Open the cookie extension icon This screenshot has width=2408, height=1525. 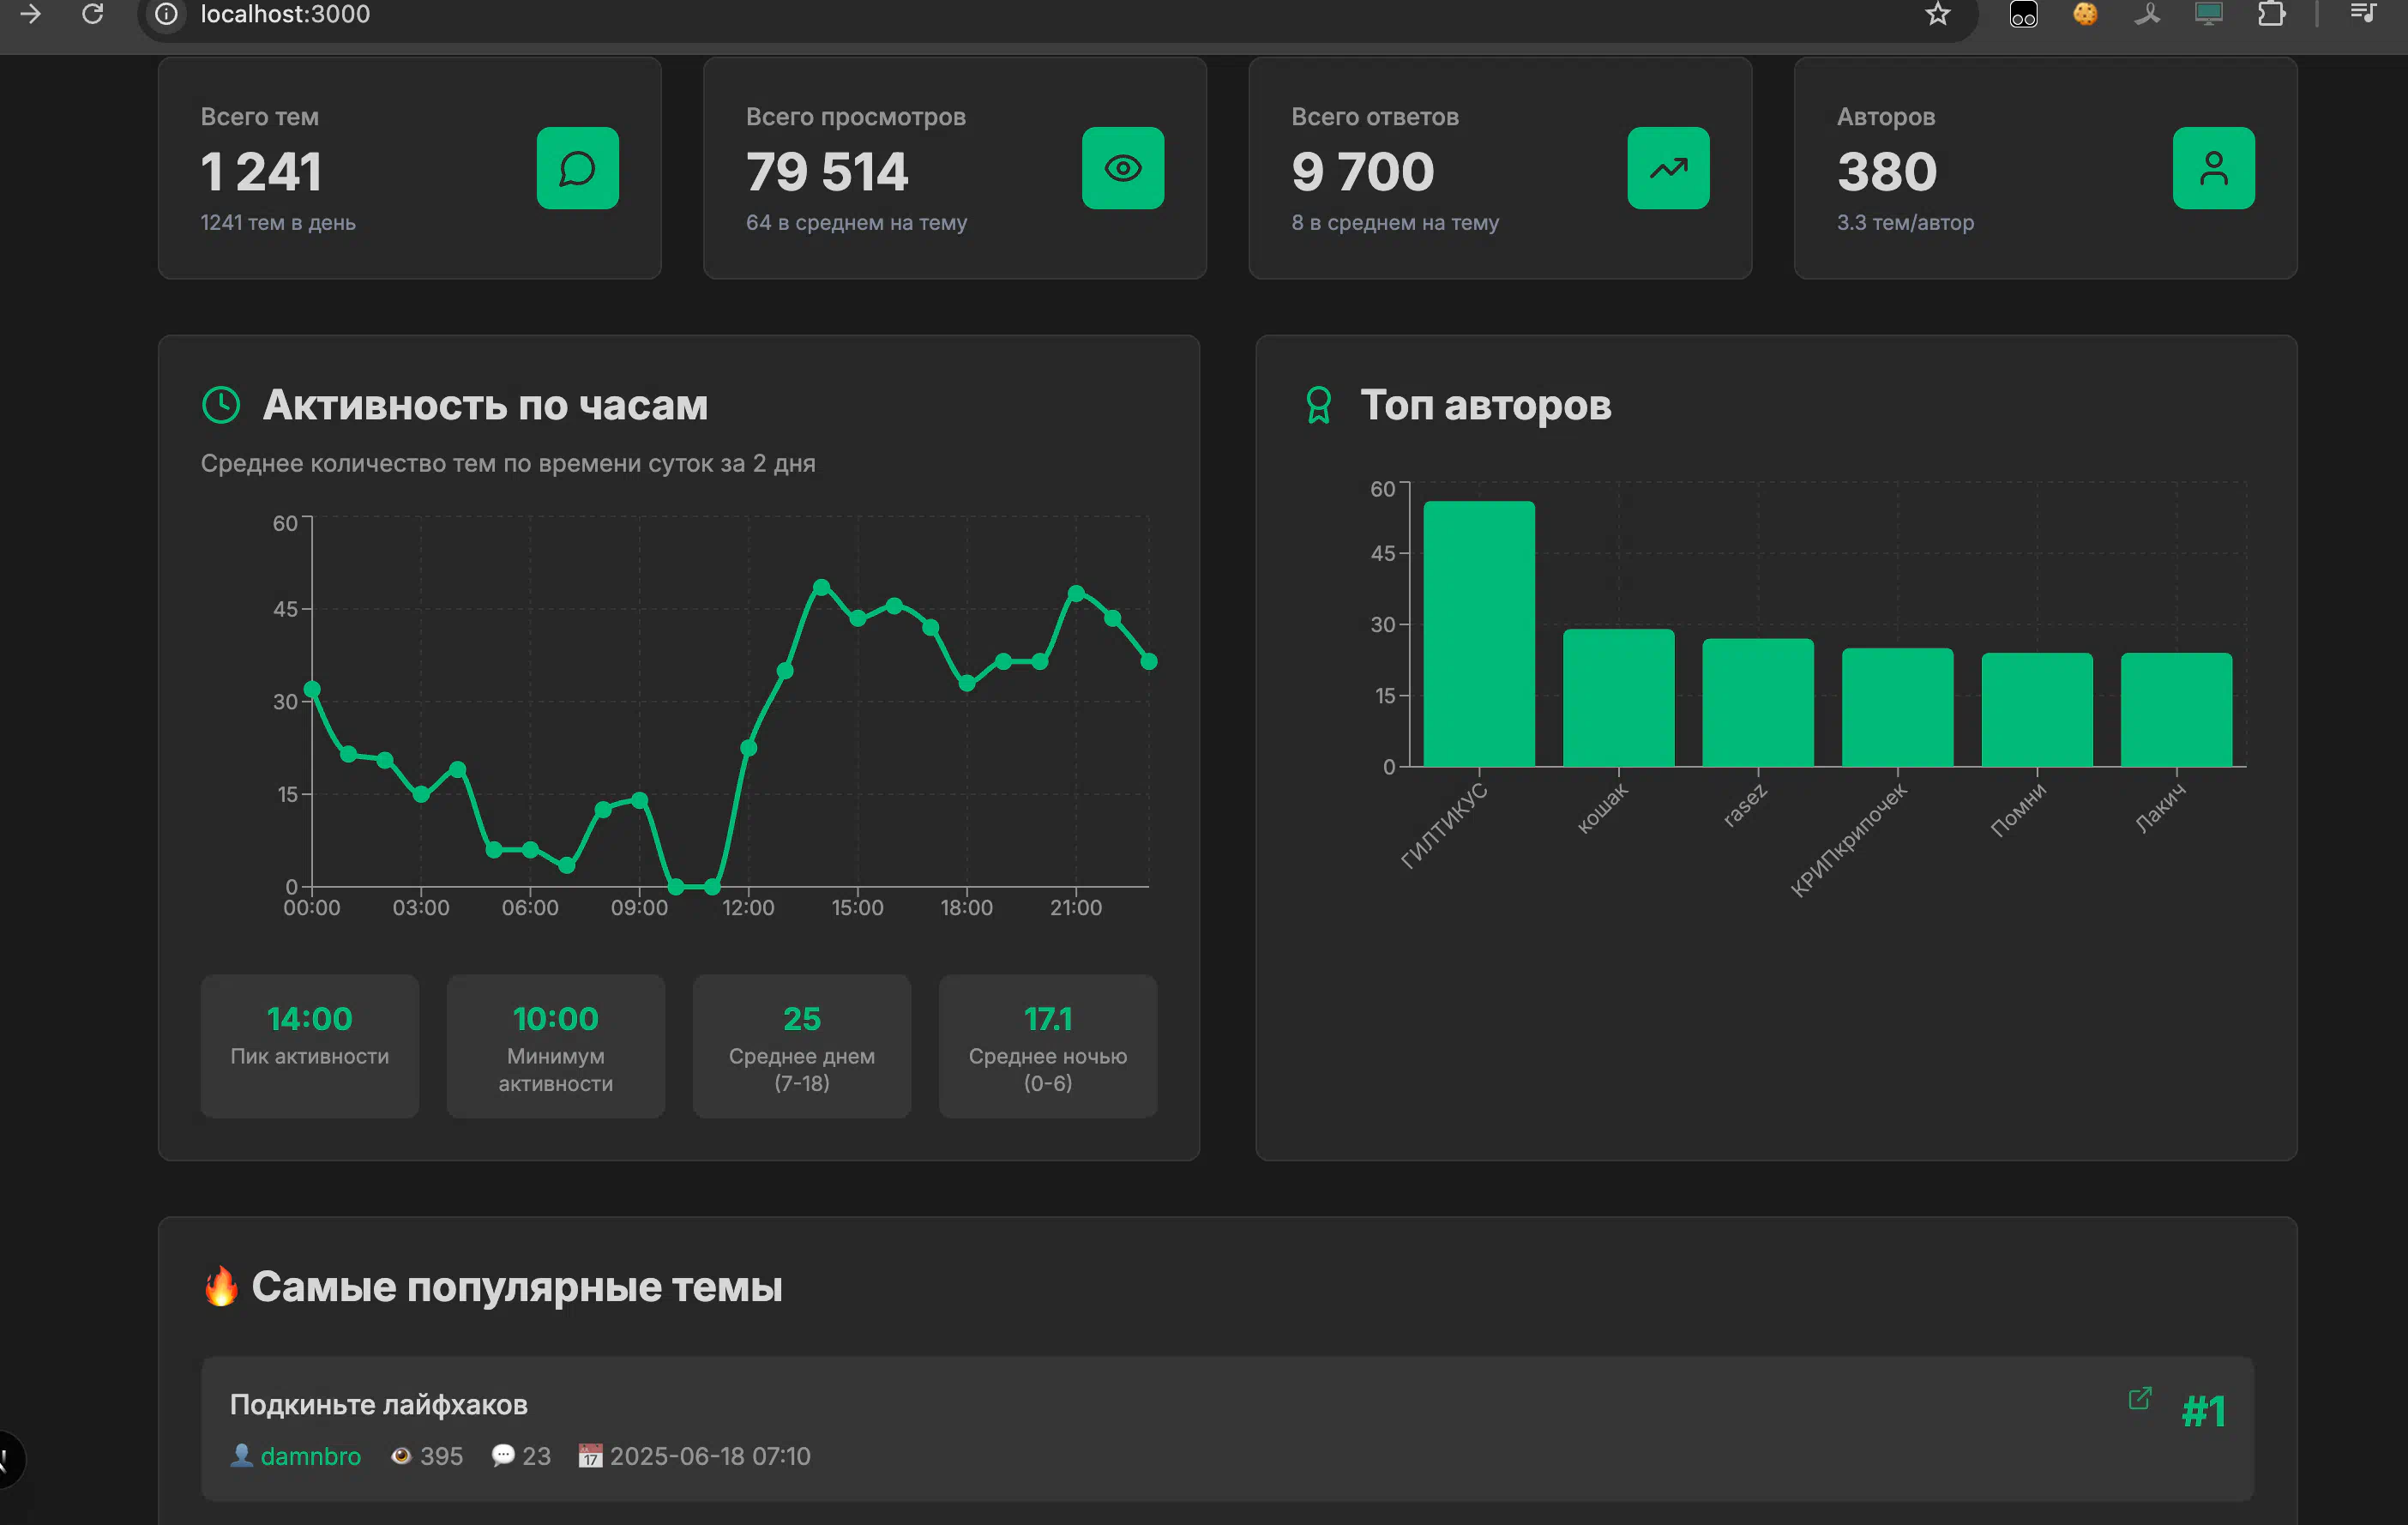pyautogui.click(x=2085, y=14)
